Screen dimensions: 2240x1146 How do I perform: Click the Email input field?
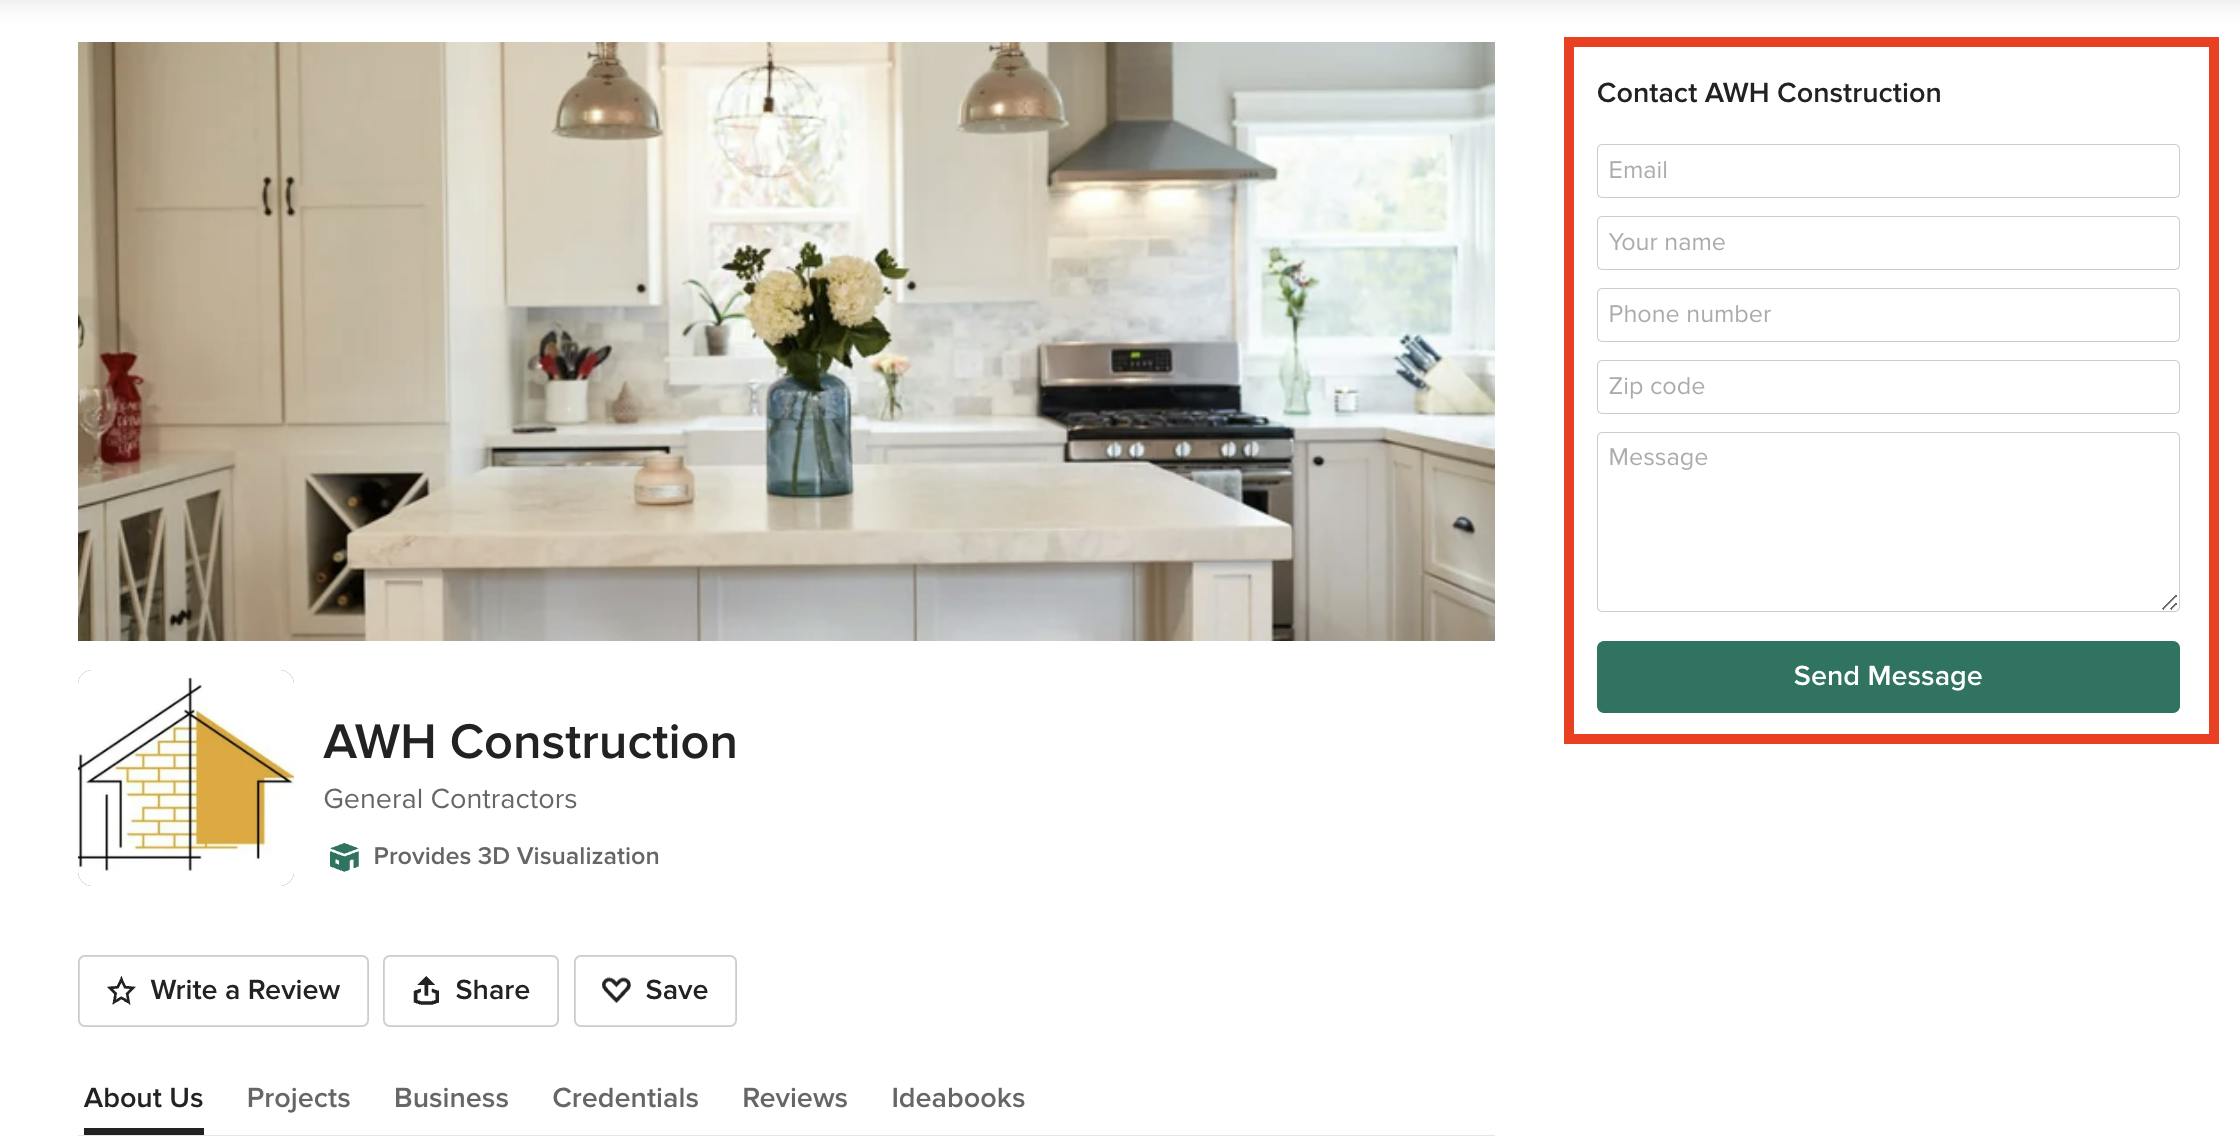pos(1888,171)
